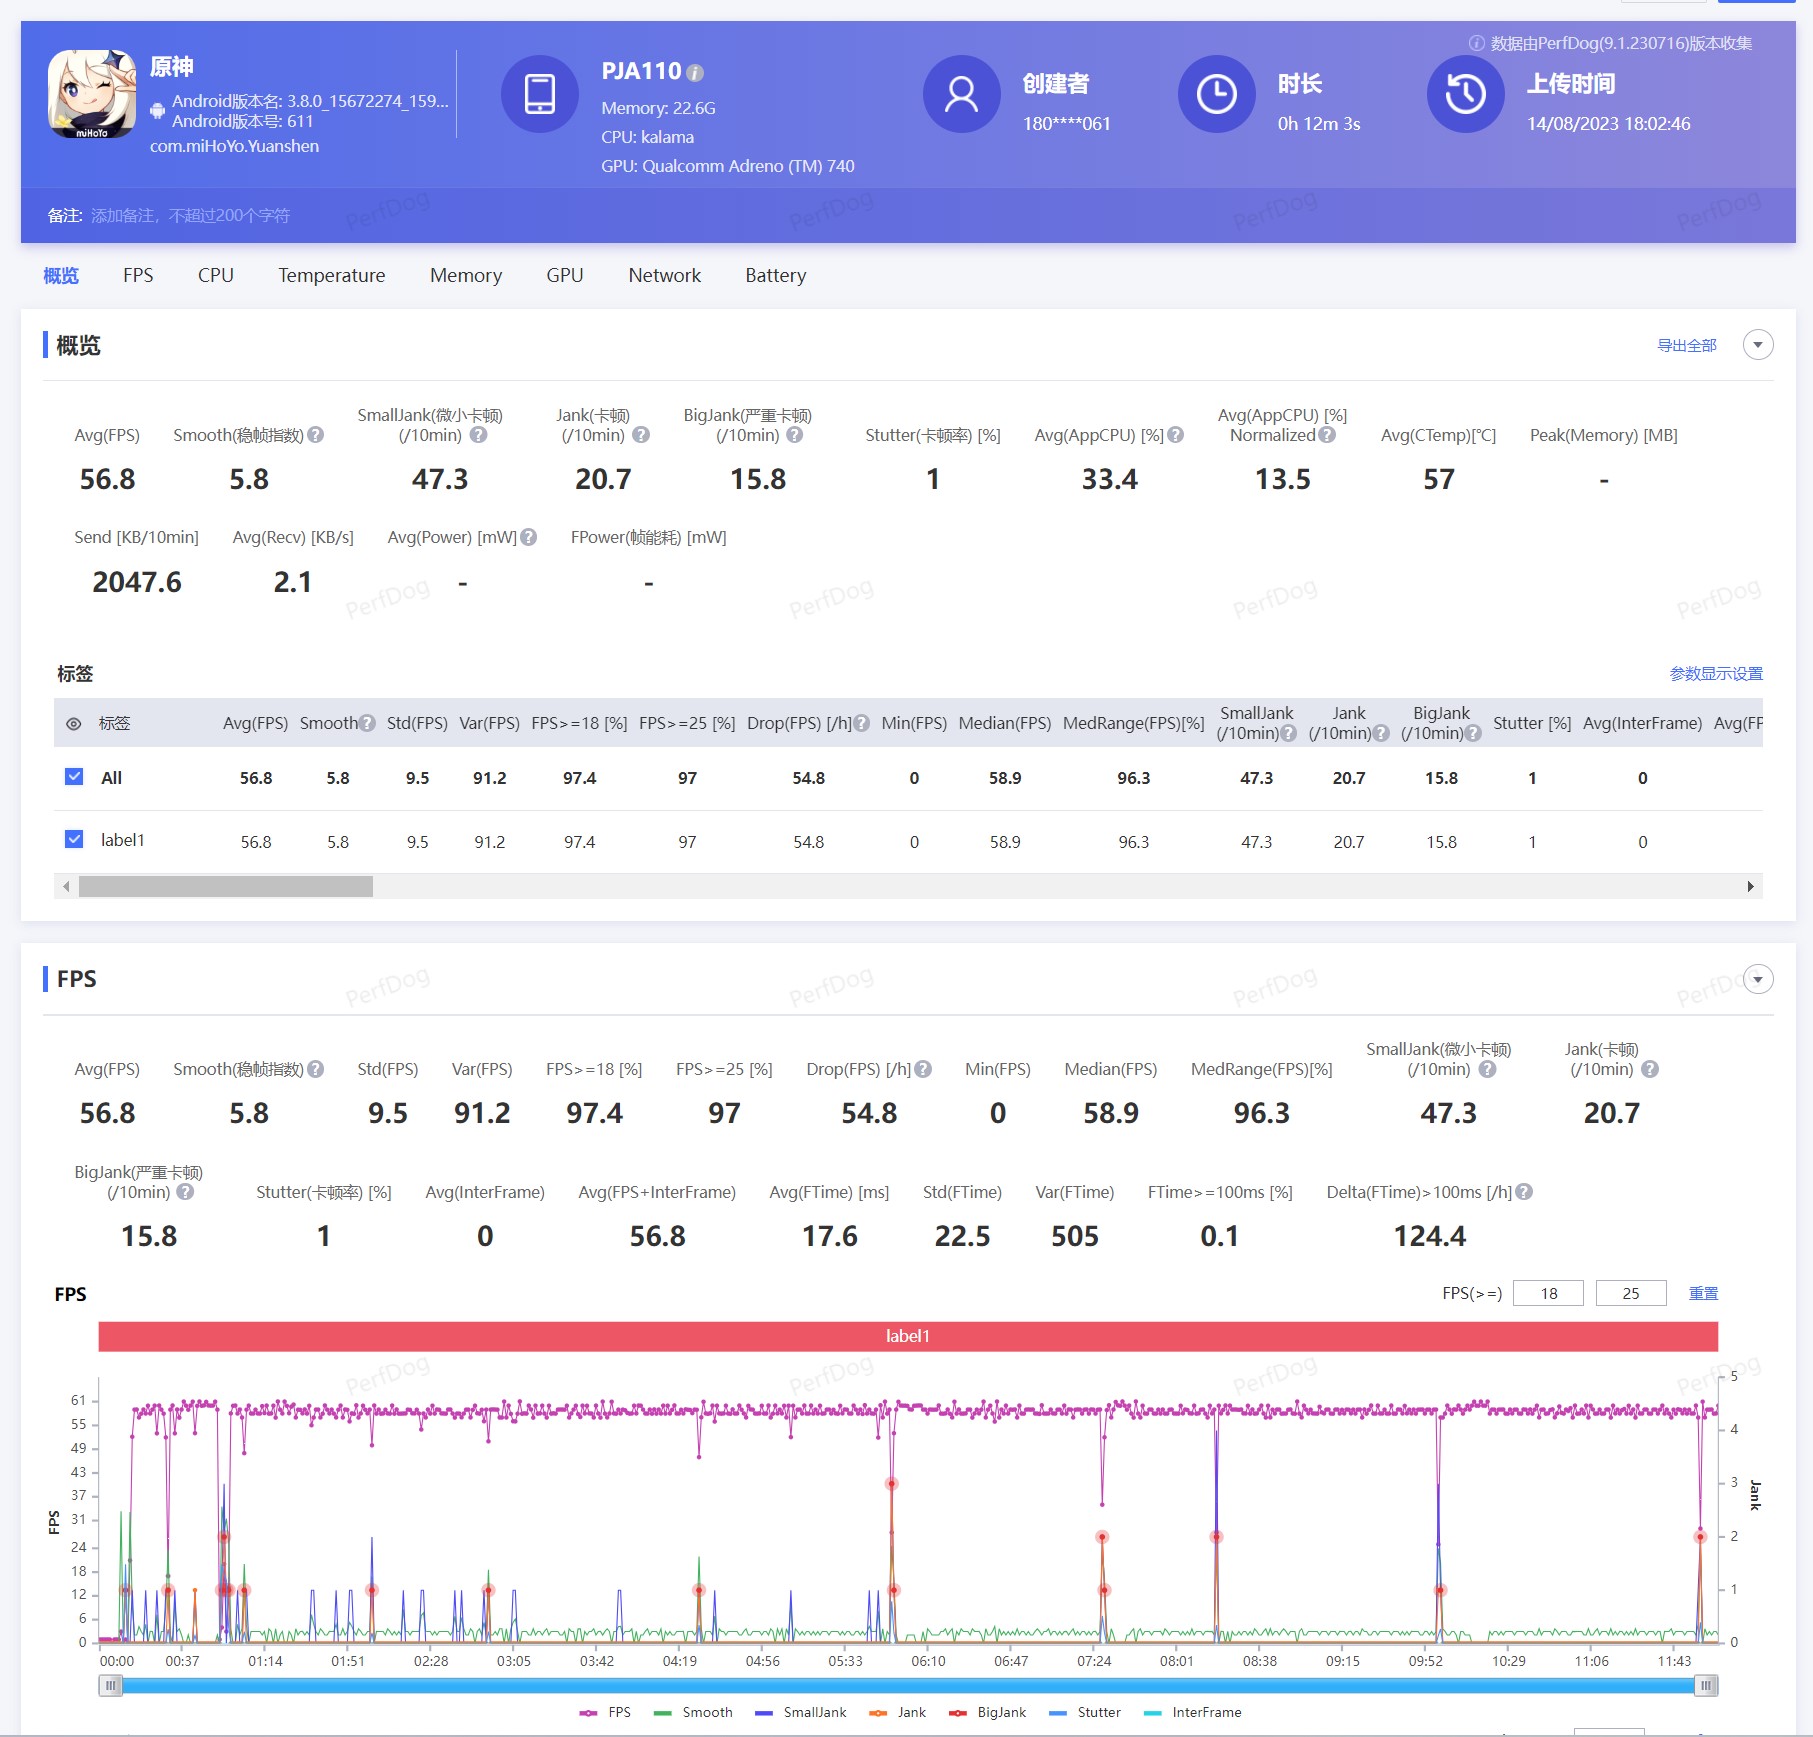Viewport: 1813px width, 1737px height.
Task: Switch to the Temperature tab
Action: pos(332,275)
